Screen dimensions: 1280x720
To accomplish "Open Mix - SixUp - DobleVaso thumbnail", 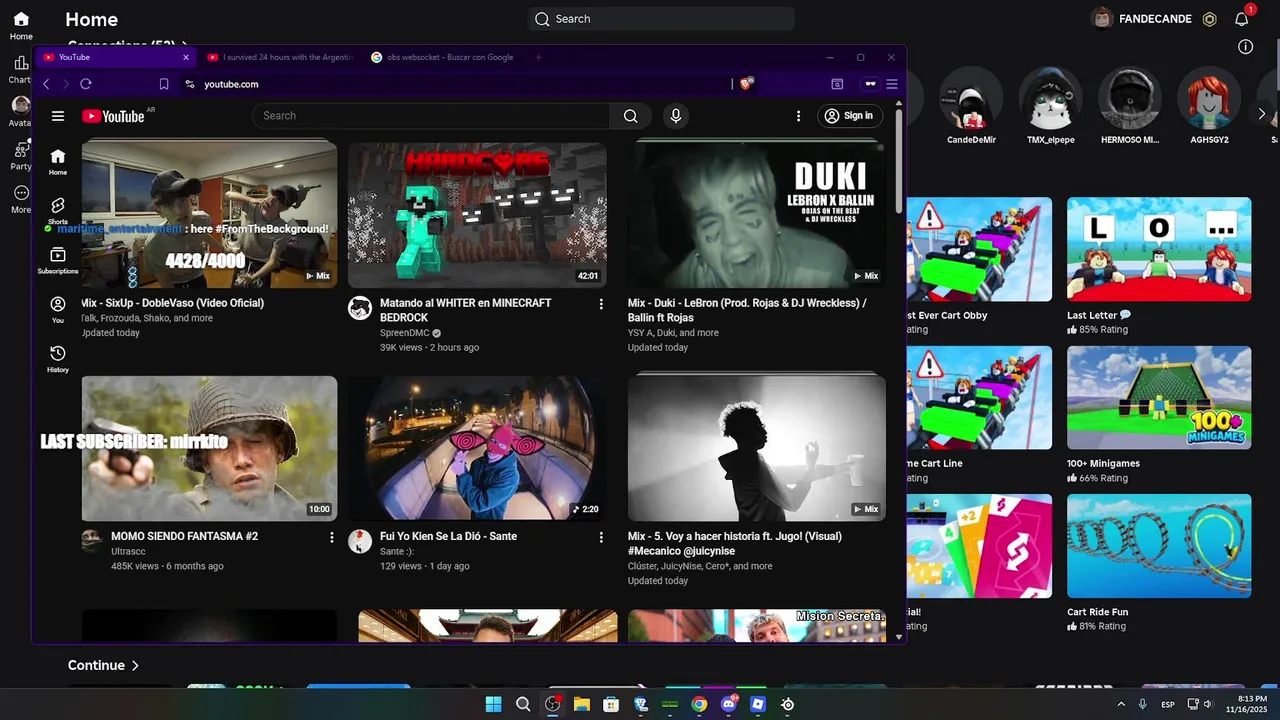I will [x=209, y=215].
